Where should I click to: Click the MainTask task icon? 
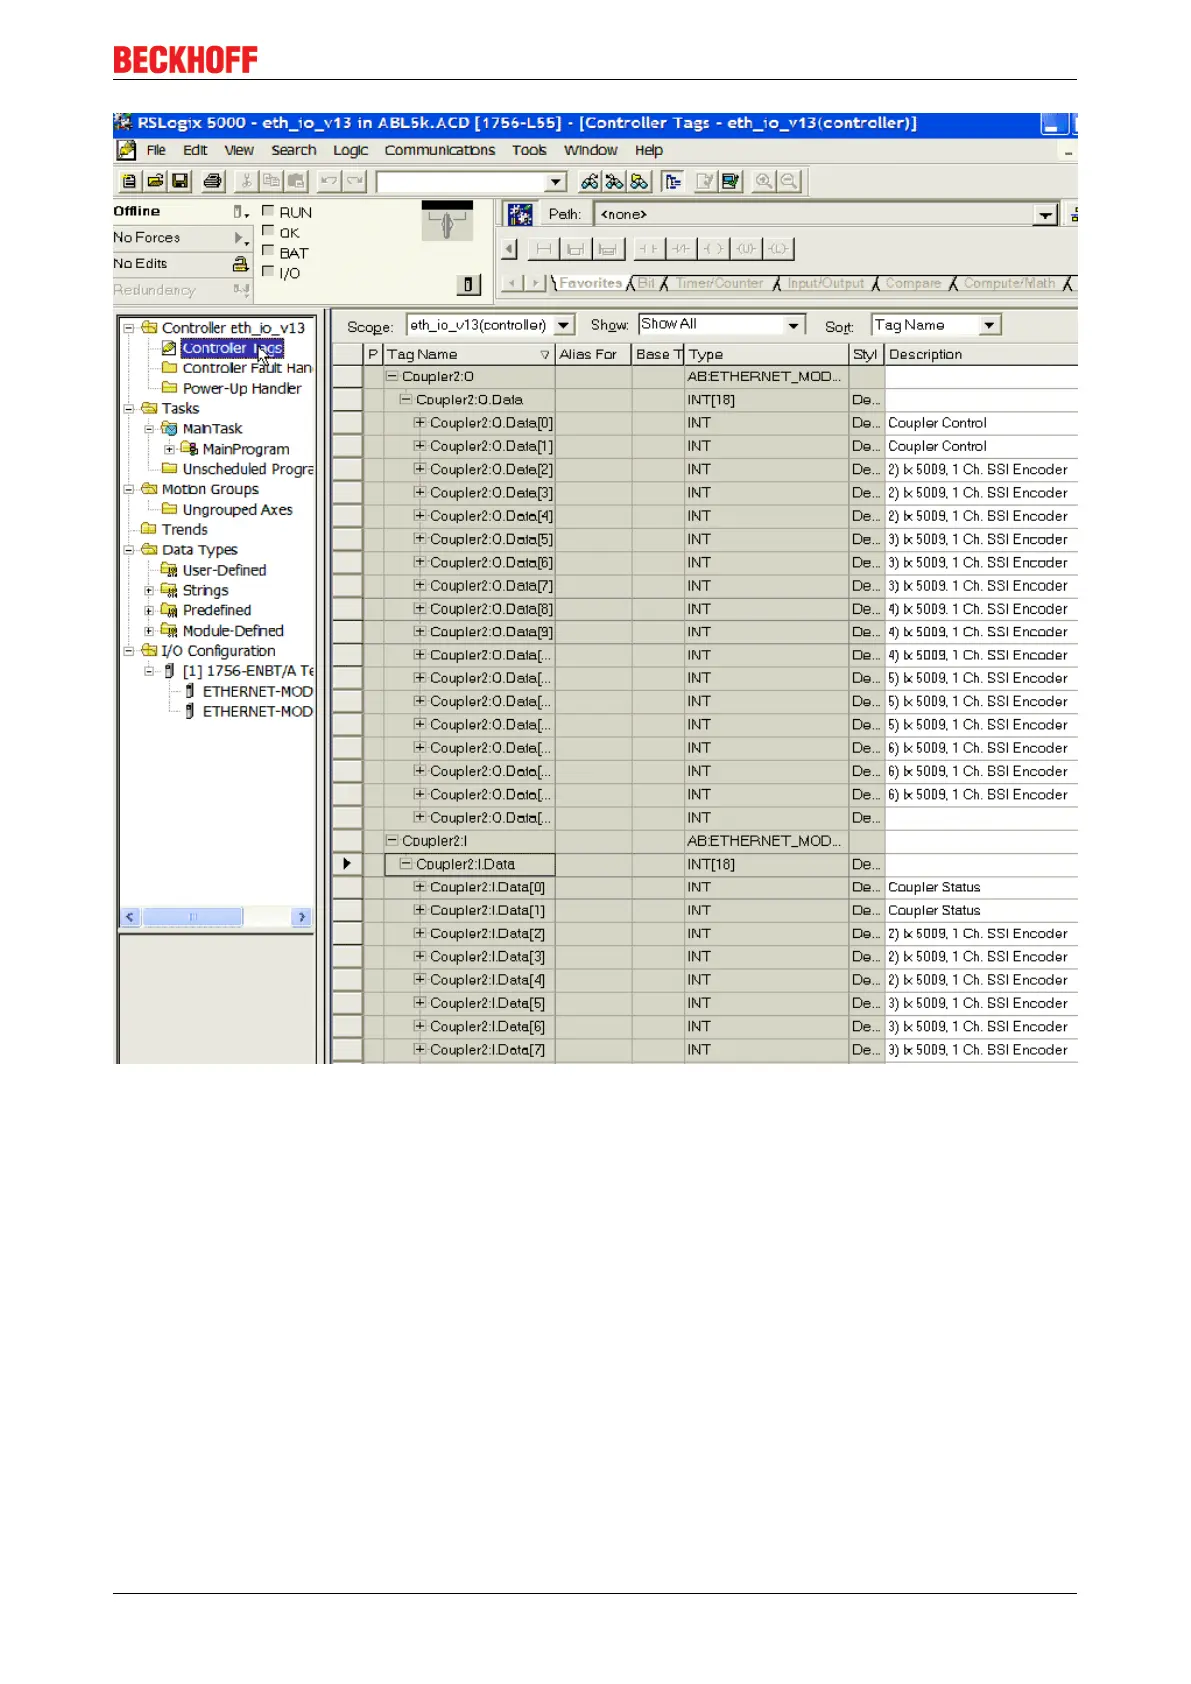point(170,428)
